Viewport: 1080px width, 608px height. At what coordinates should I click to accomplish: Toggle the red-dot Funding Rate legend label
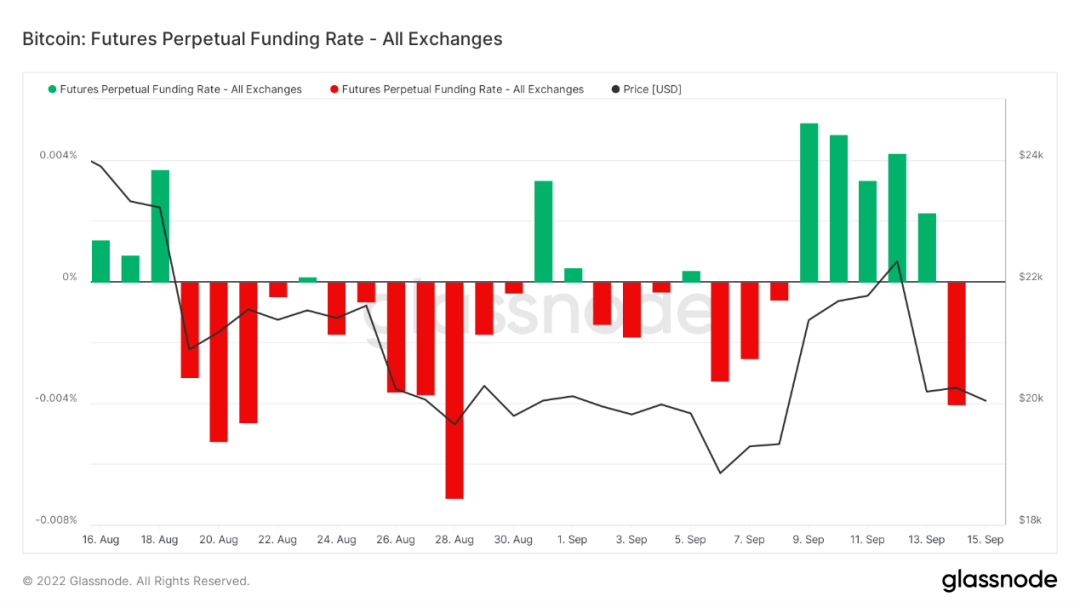463,90
